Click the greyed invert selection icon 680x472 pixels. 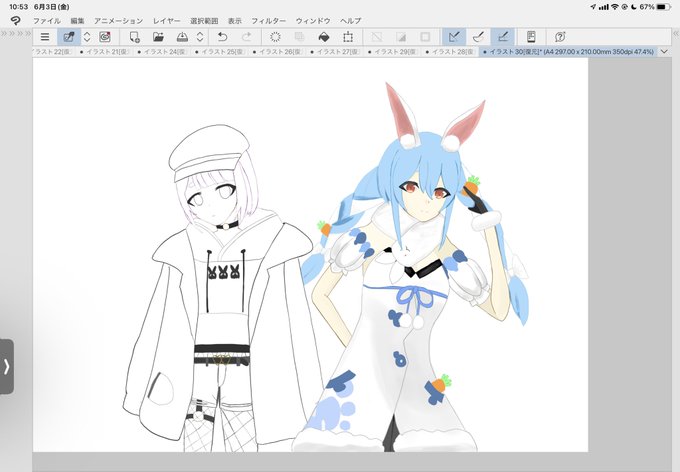pyautogui.click(x=401, y=37)
